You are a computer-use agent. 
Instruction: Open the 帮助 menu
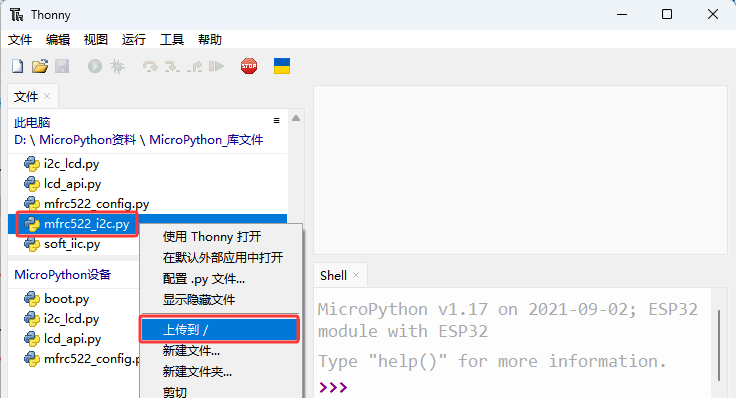pos(210,40)
